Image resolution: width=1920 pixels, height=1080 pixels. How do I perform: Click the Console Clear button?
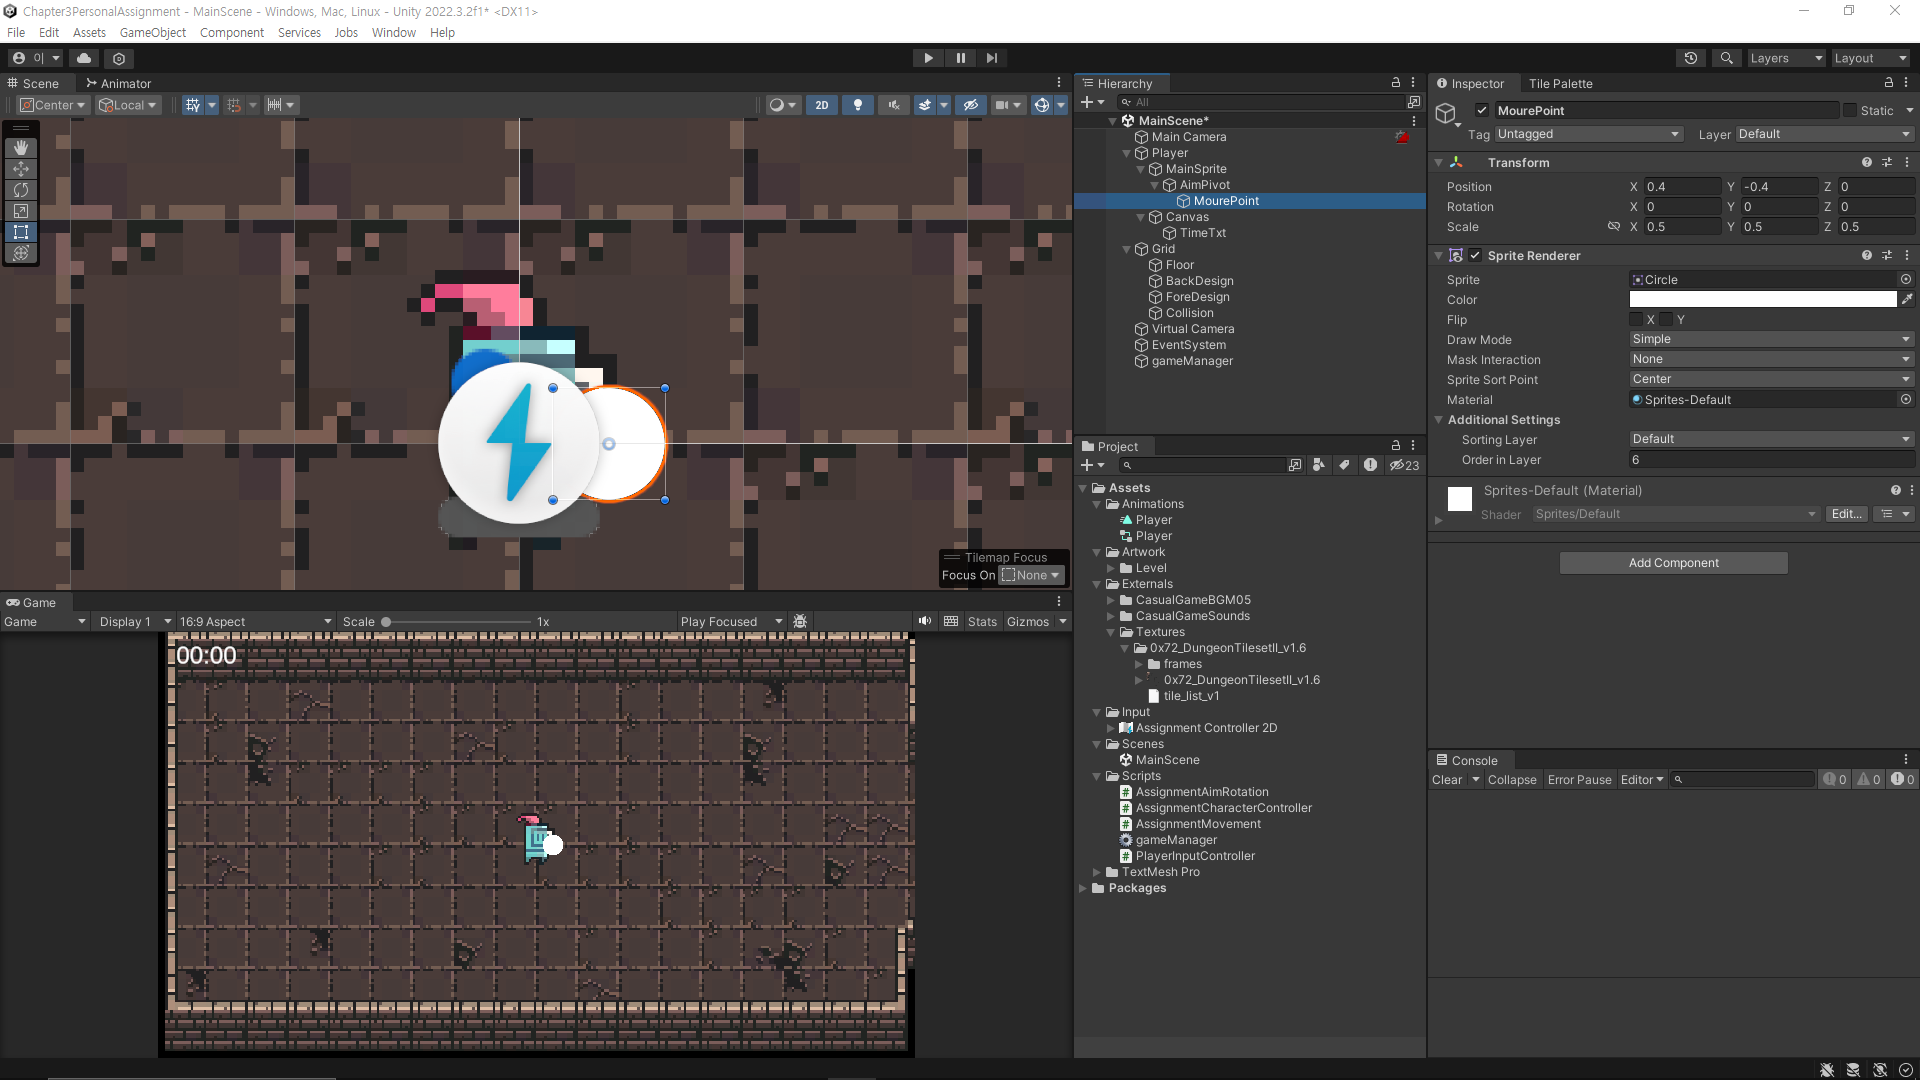(x=1447, y=780)
